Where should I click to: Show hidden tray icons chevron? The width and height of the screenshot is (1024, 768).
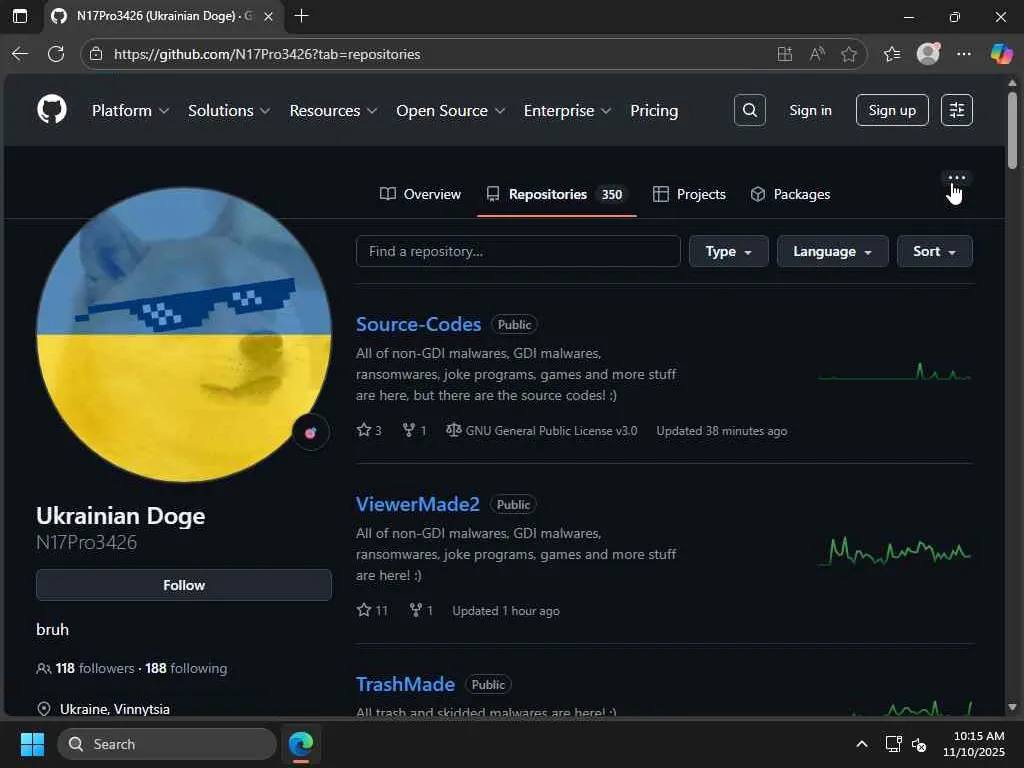pos(862,744)
